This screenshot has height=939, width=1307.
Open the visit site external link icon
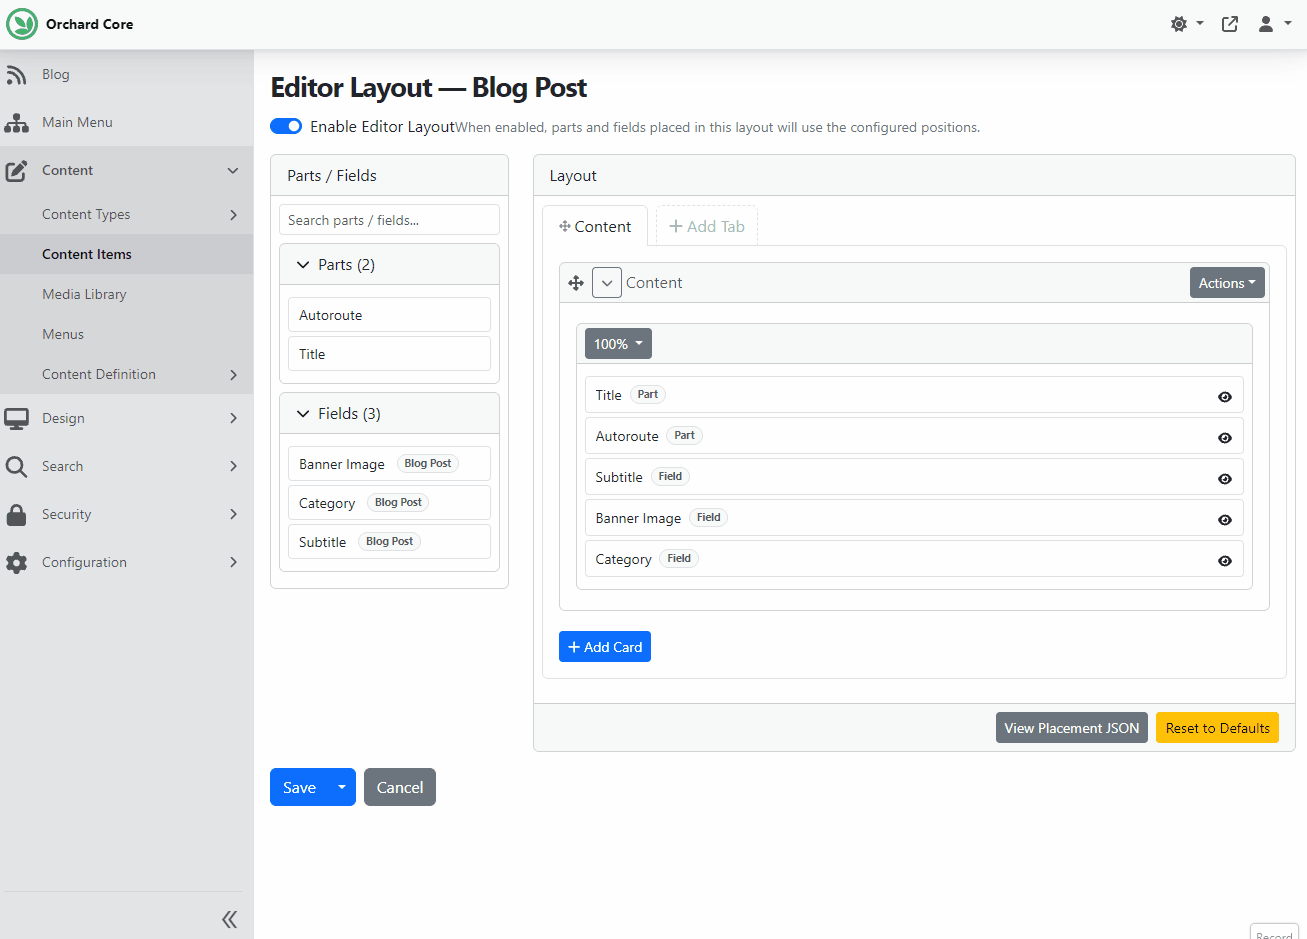pos(1230,24)
